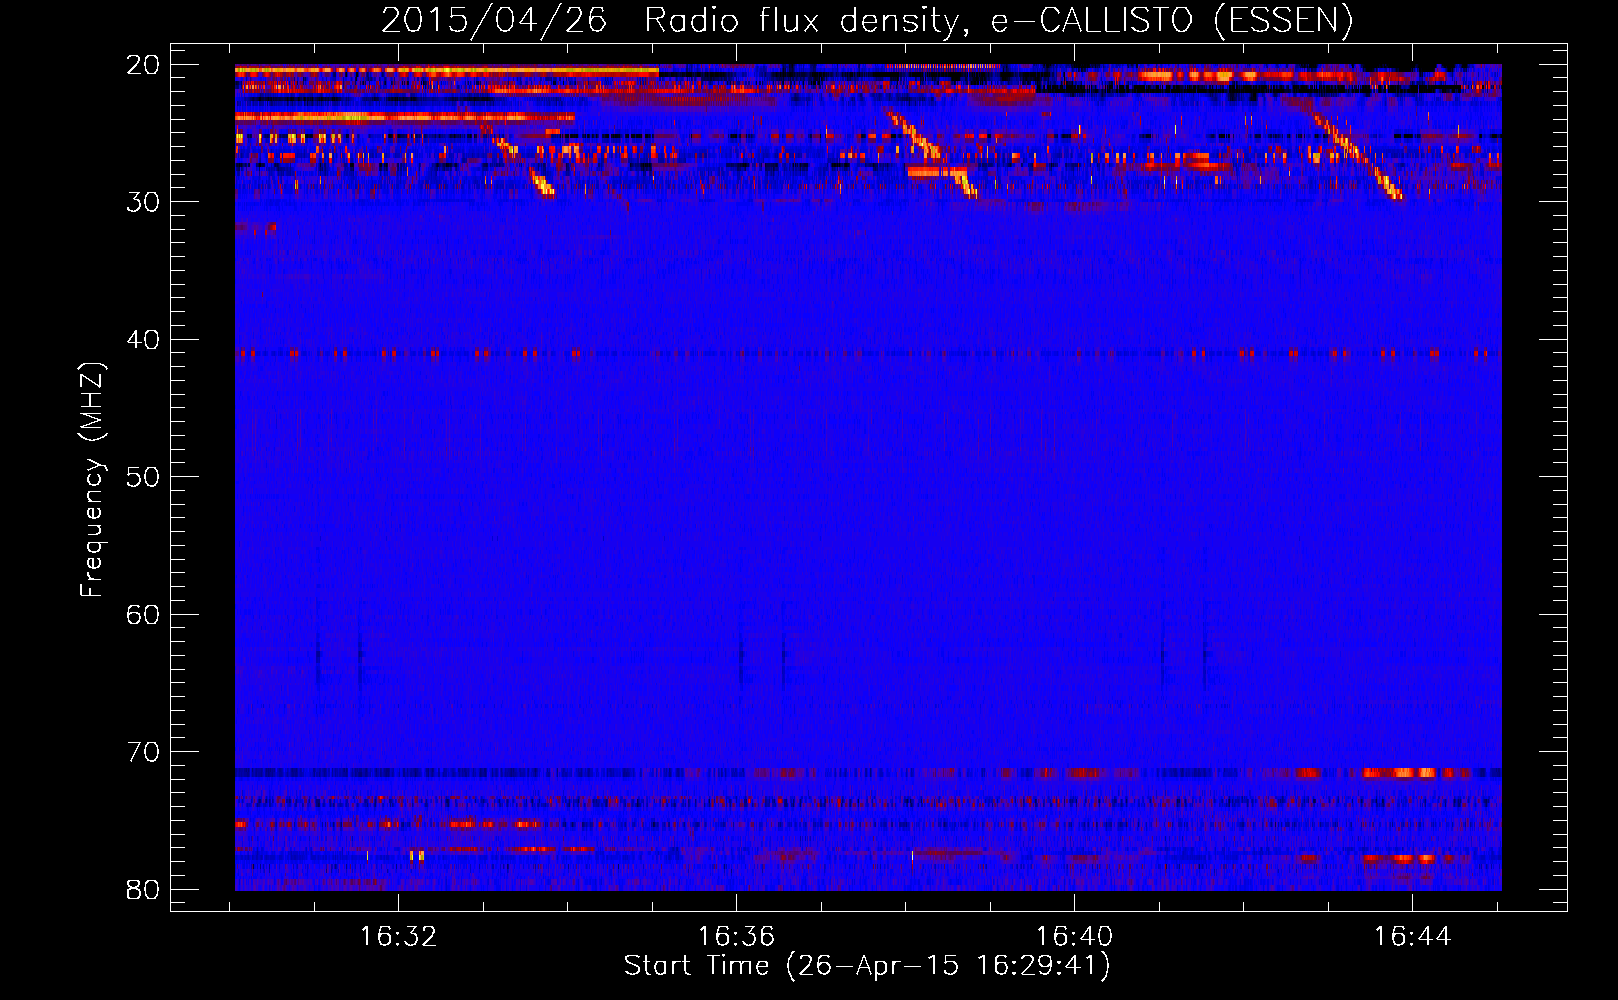Click the frequency tick label '60'
The width and height of the screenshot is (1618, 1000).
[x=143, y=614]
